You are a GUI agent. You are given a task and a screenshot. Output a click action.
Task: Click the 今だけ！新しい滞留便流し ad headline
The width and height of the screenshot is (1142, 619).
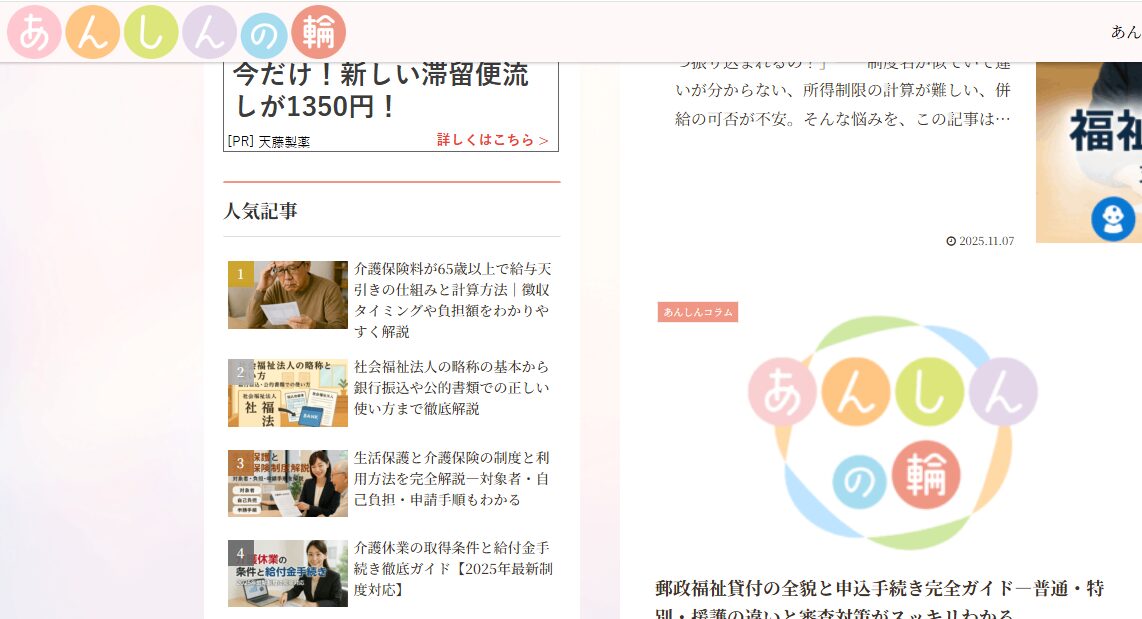381,90
